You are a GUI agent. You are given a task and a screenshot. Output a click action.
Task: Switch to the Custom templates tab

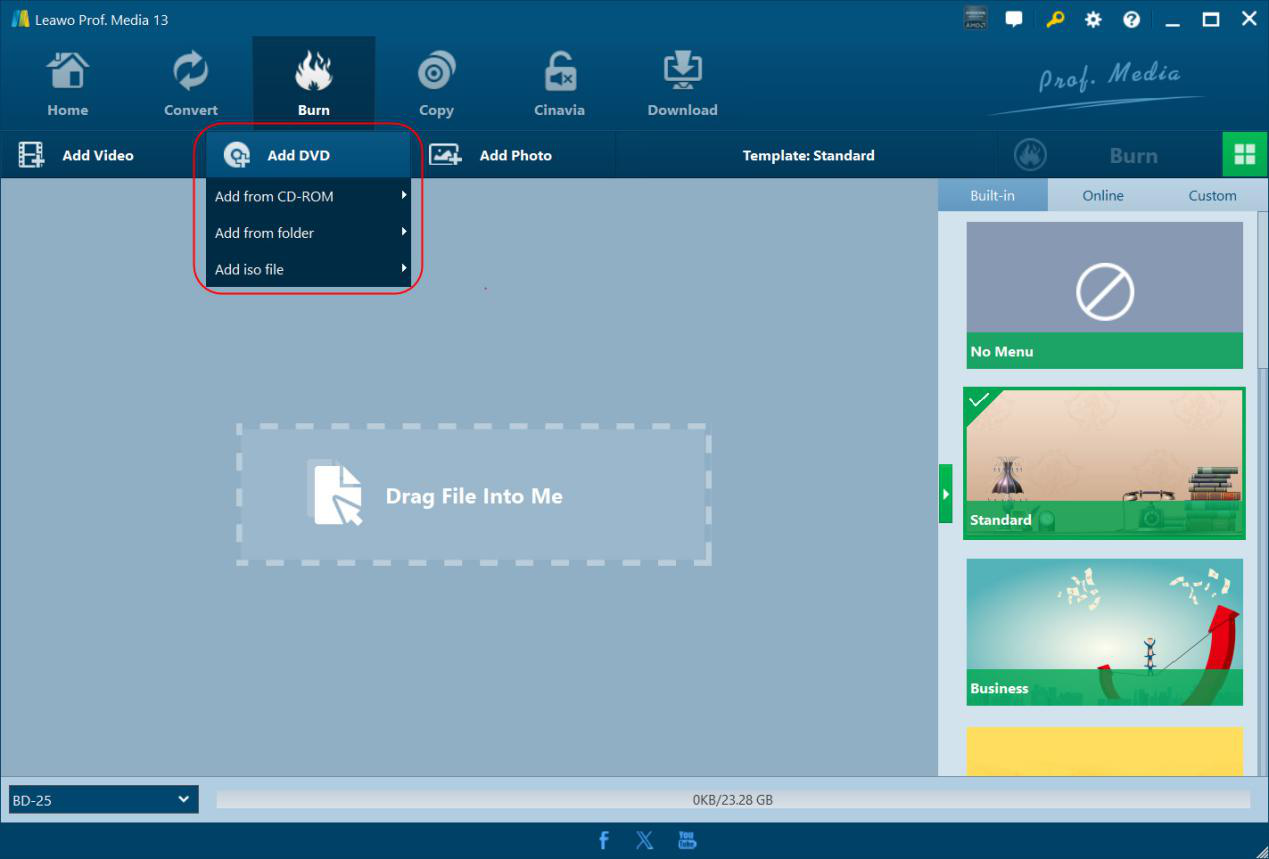pyautogui.click(x=1212, y=195)
